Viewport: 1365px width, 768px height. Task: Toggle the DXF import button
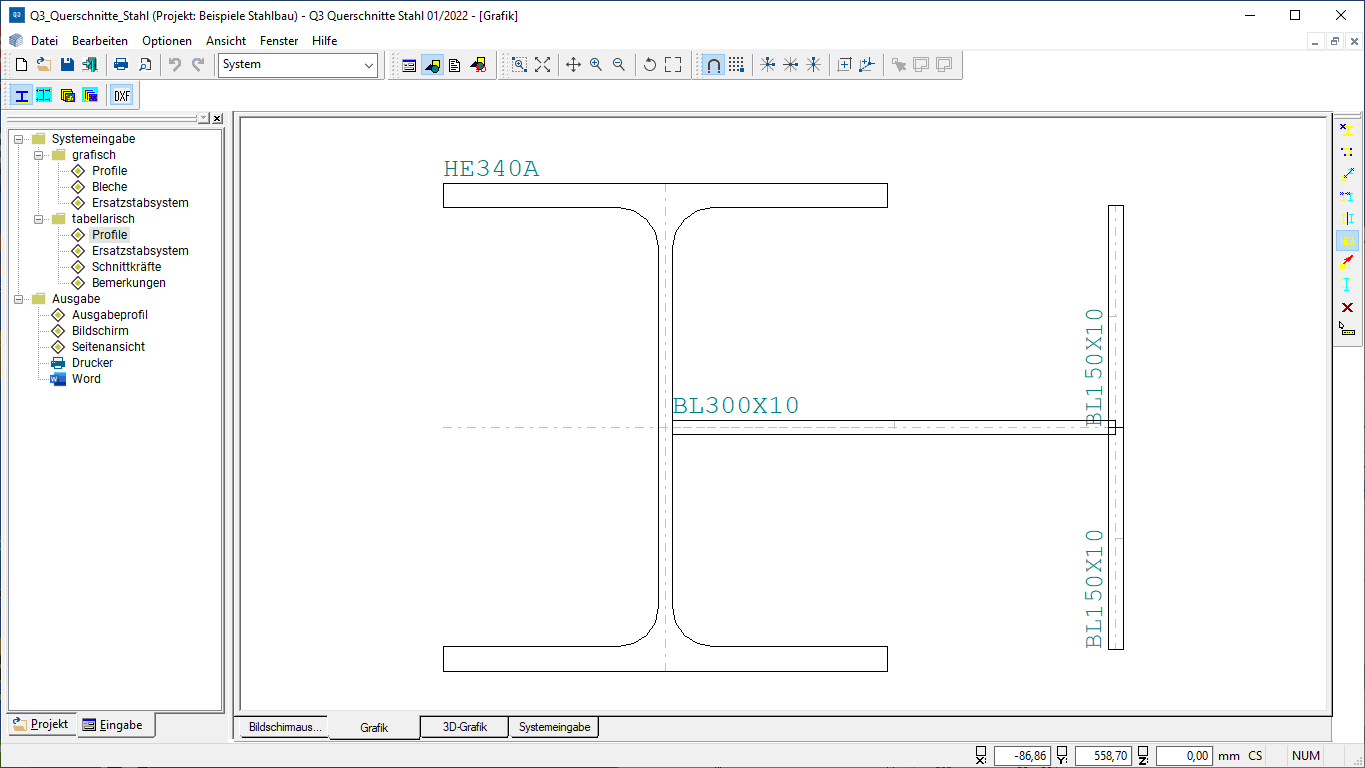pos(122,95)
